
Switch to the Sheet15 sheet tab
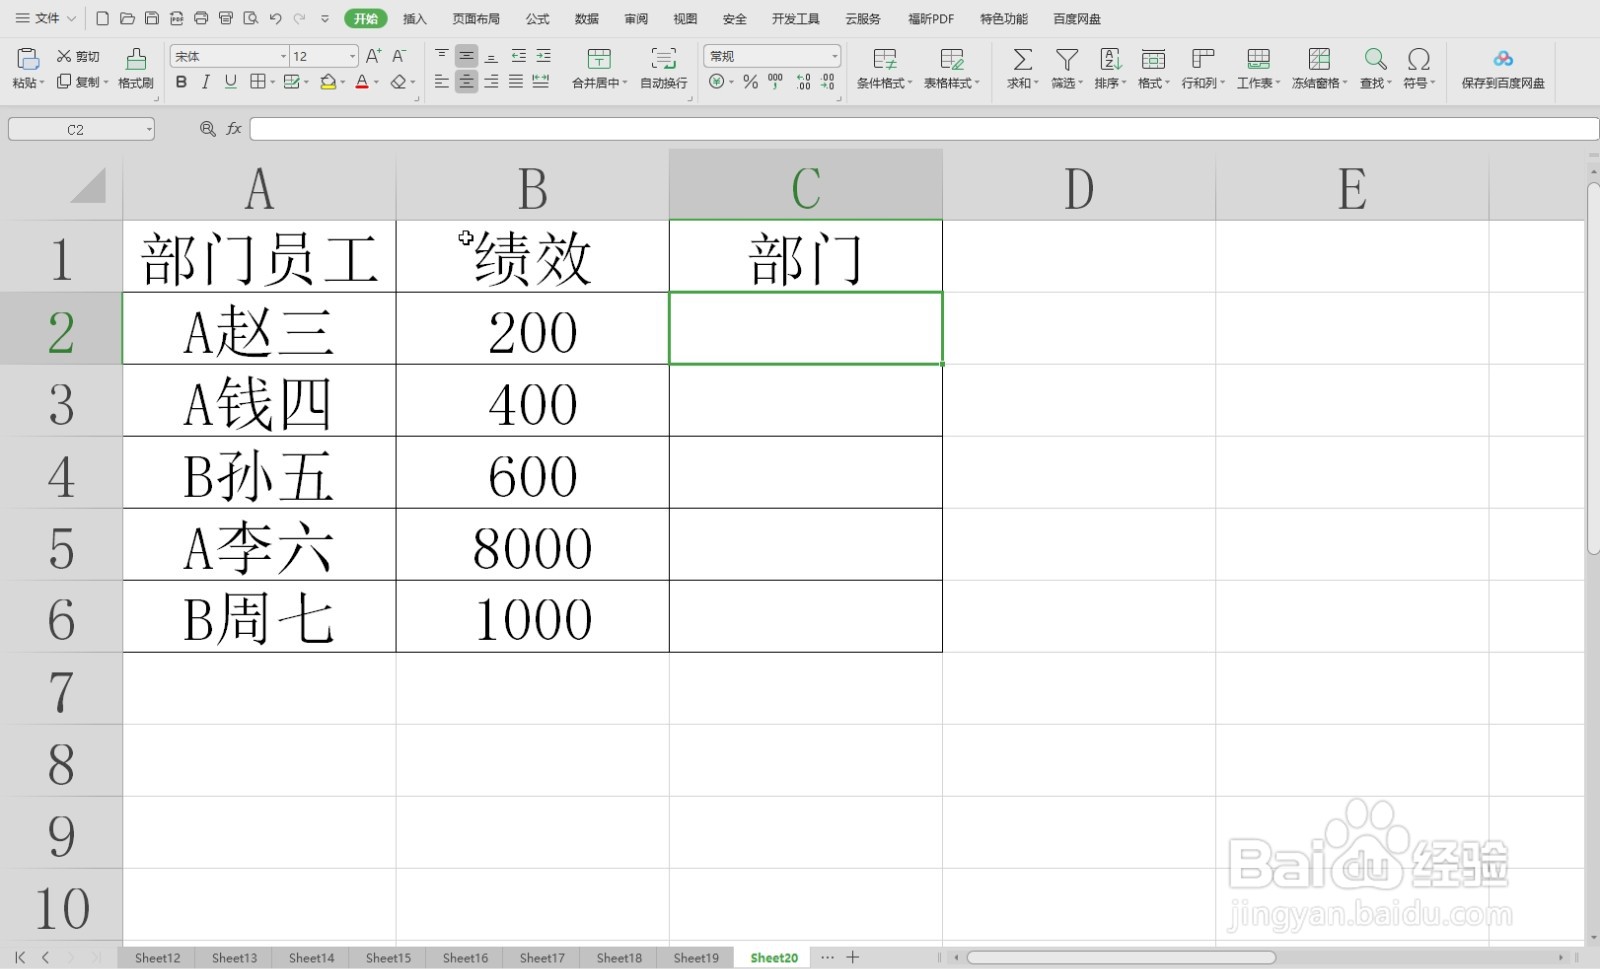[388, 957]
